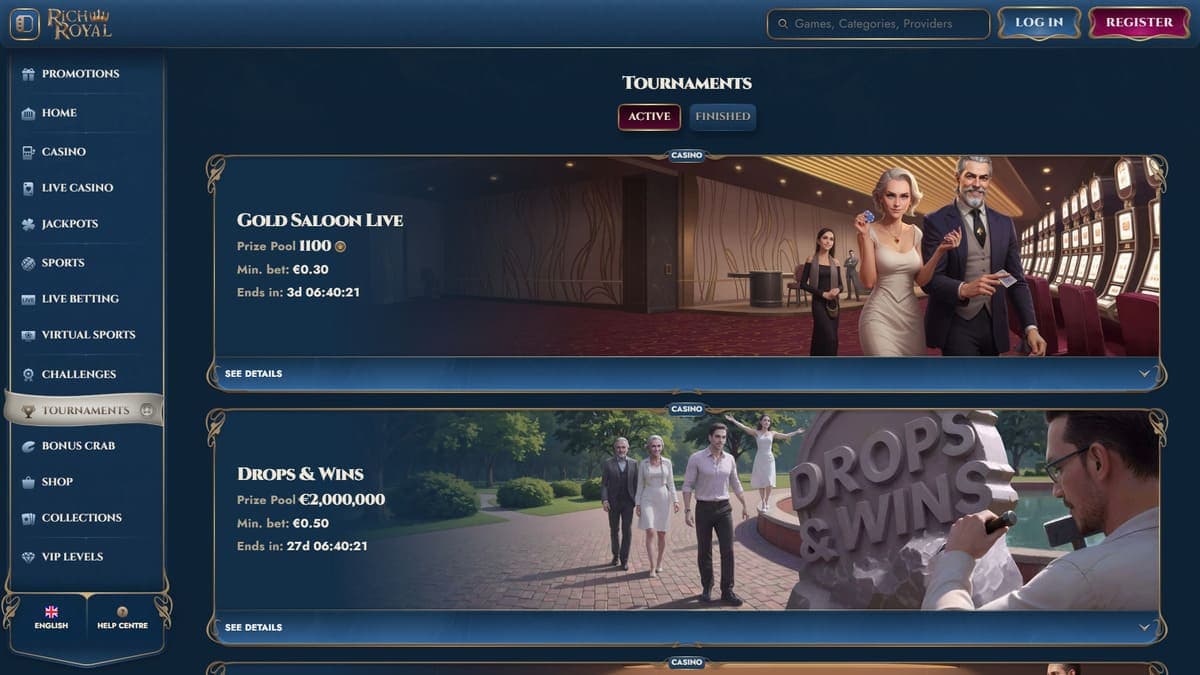1200x675 pixels.
Task: Click the VIP Levels diamond icon
Action: tap(28, 557)
